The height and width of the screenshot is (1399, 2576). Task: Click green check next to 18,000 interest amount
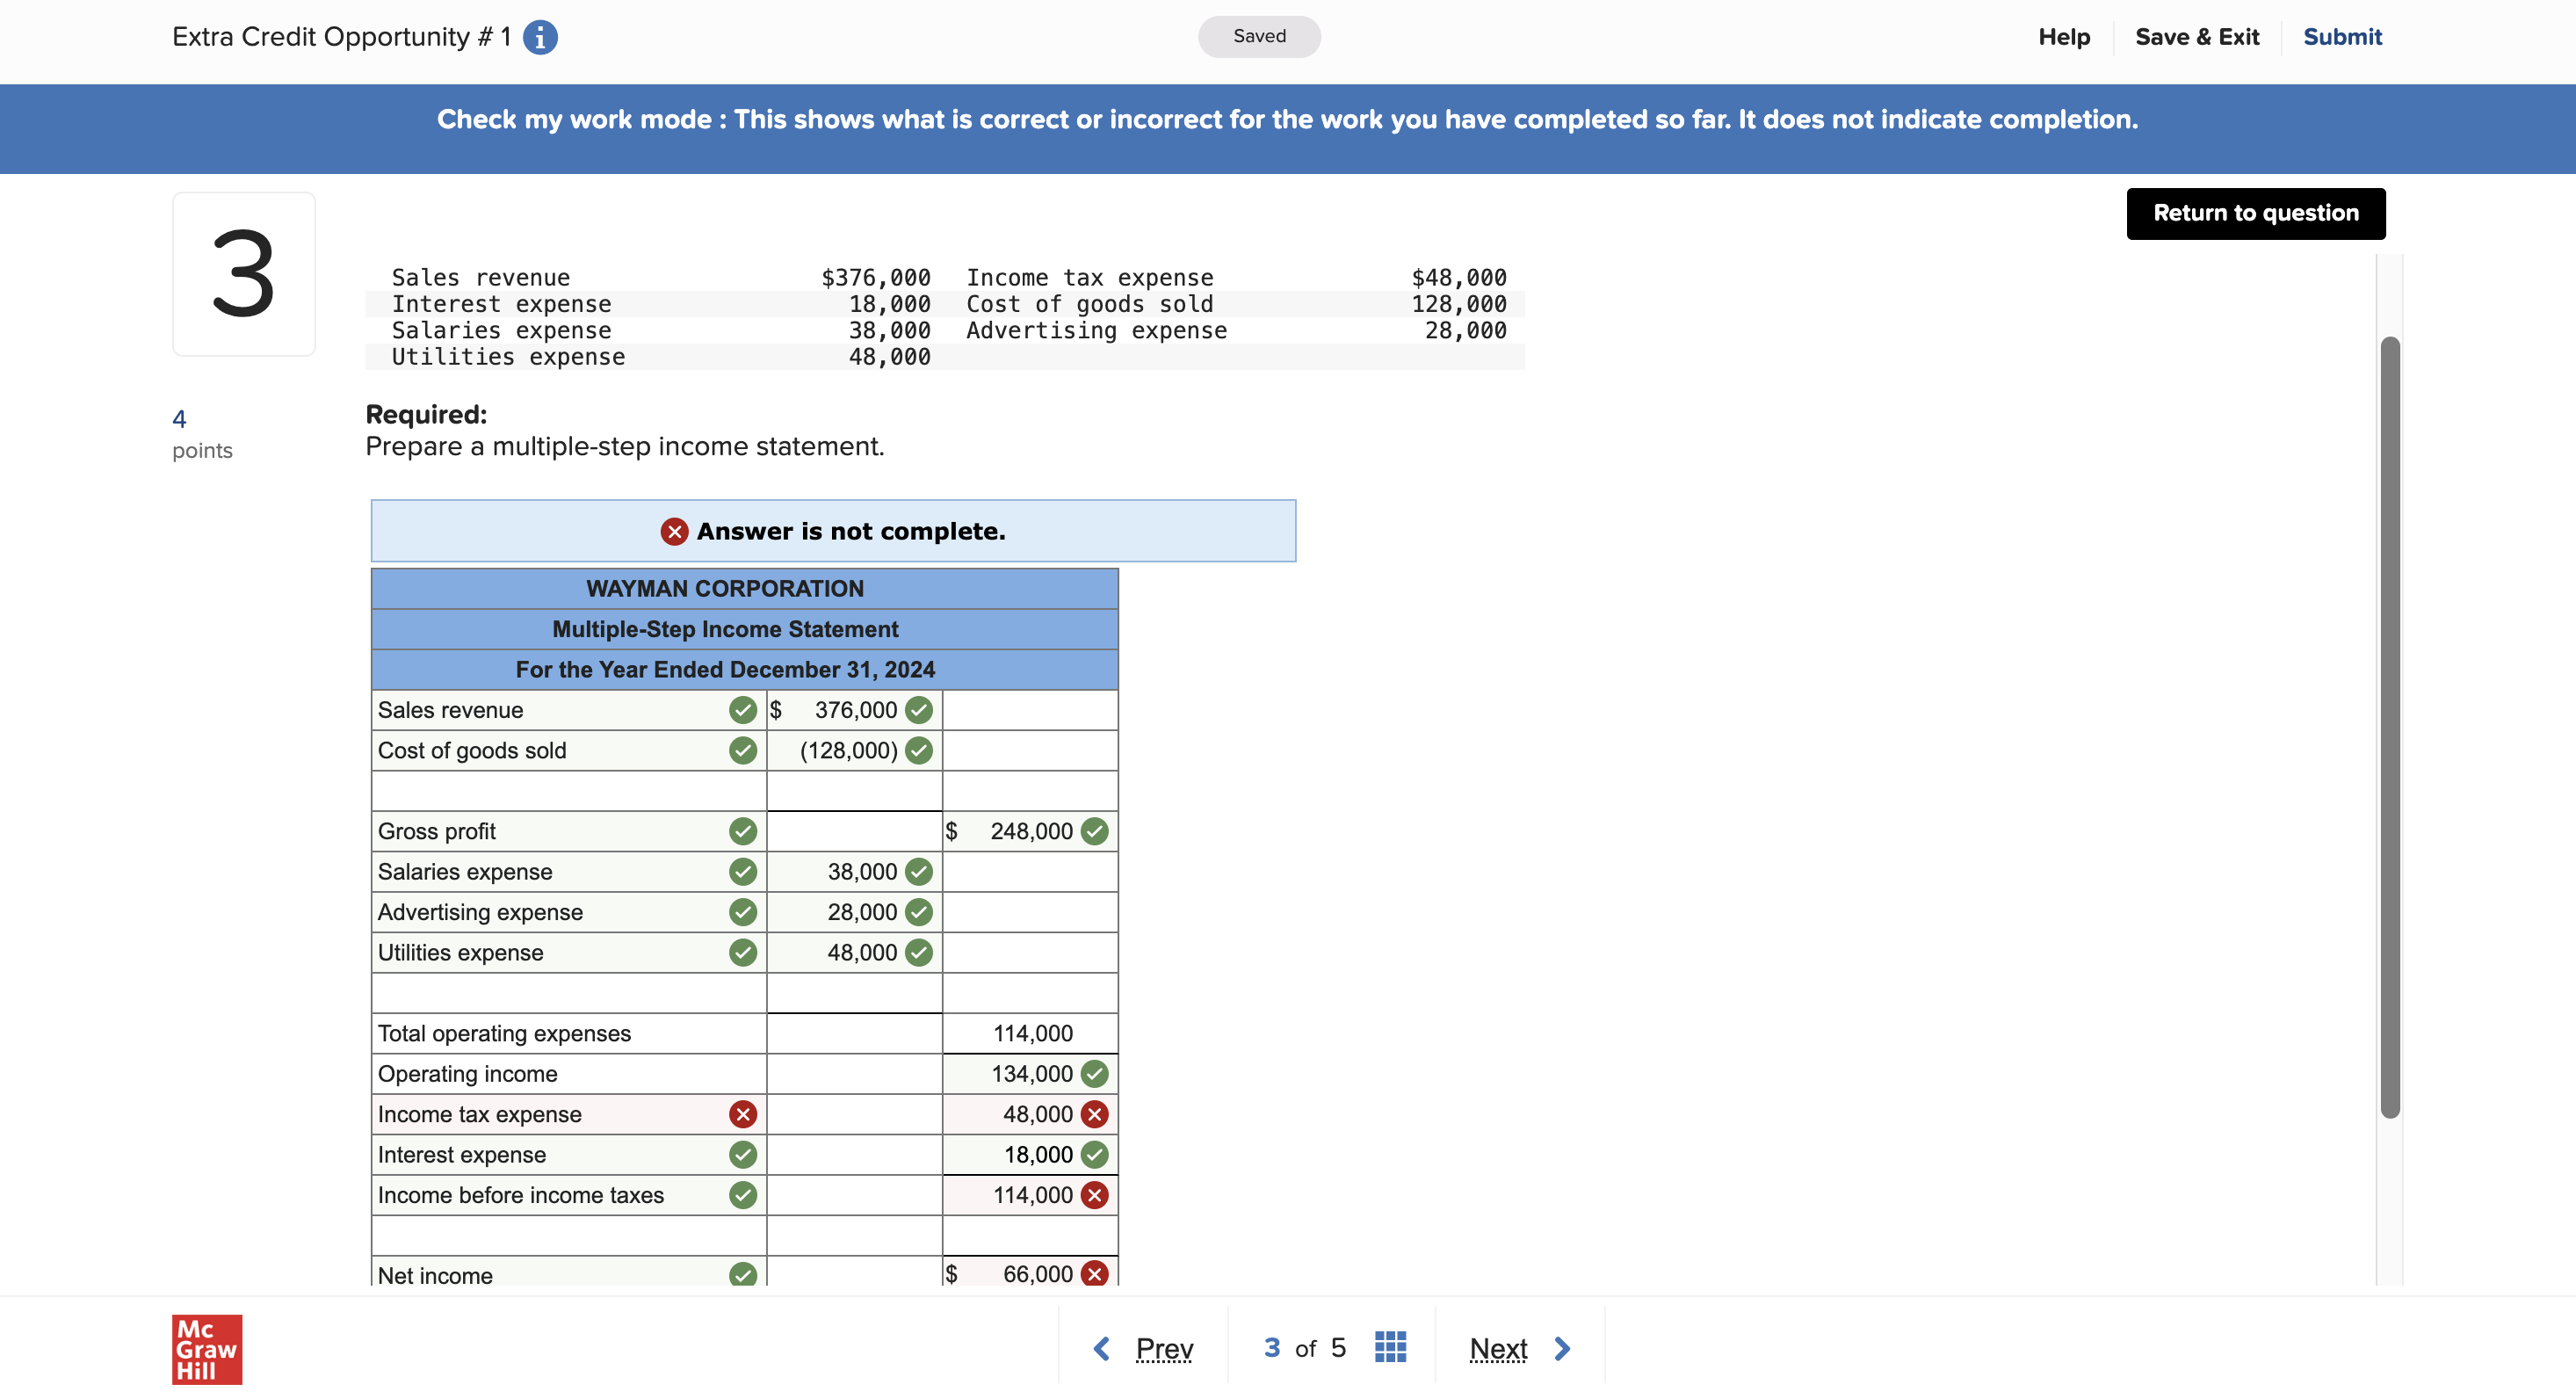point(1095,1155)
